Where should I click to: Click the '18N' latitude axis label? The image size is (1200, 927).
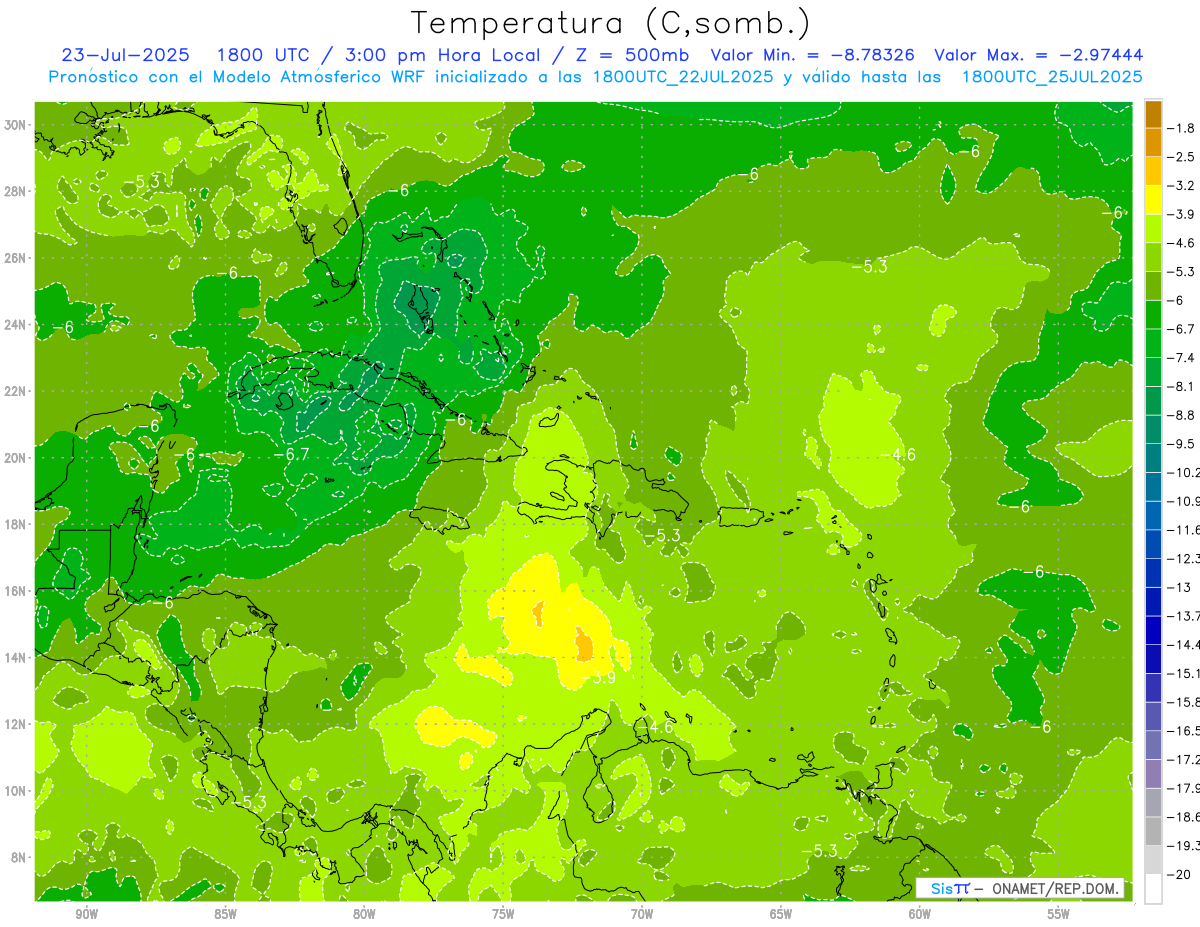tap(15, 524)
